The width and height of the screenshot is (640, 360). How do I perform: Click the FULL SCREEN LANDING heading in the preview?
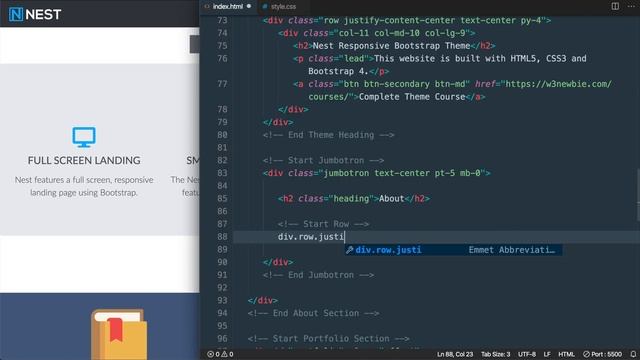84,160
